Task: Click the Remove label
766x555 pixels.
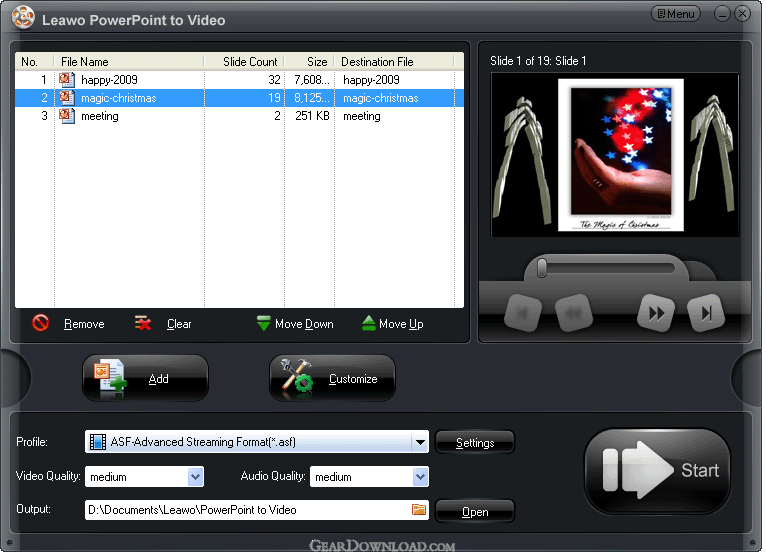Action: pyautogui.click(x=84, y=325)
